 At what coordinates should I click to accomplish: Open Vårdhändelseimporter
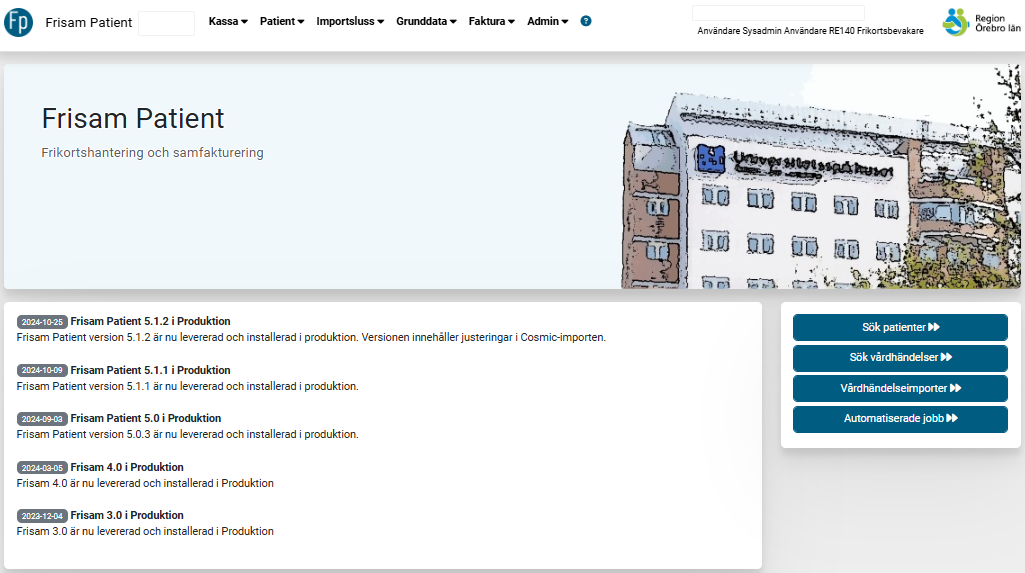coord(900,389)
